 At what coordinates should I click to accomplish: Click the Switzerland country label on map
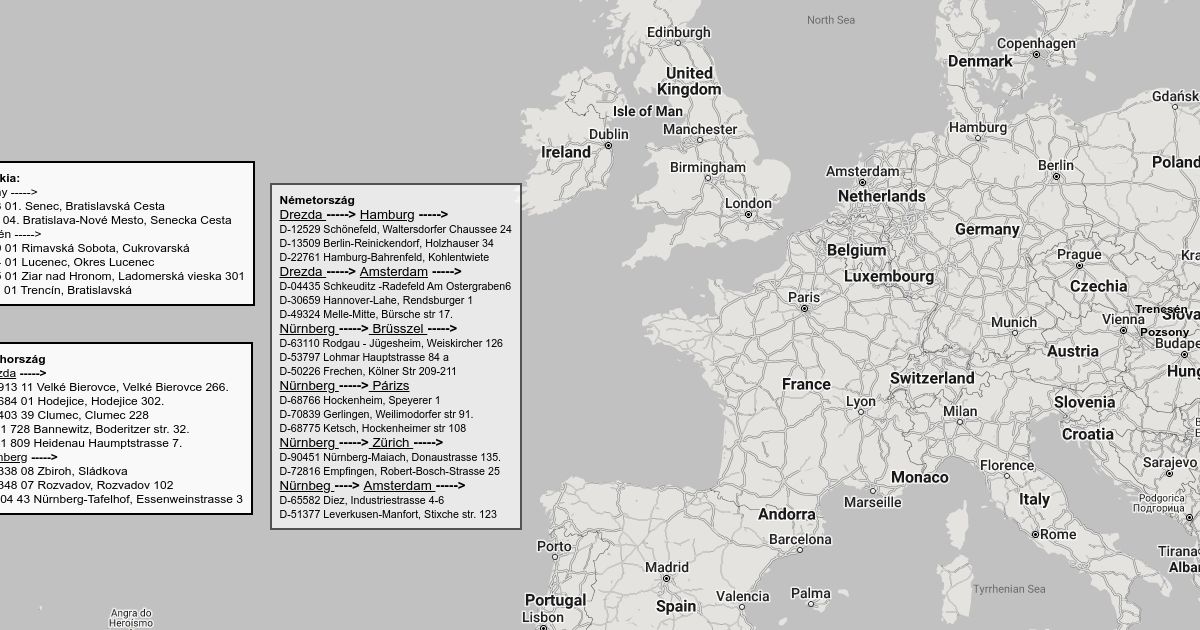[932, 378]
